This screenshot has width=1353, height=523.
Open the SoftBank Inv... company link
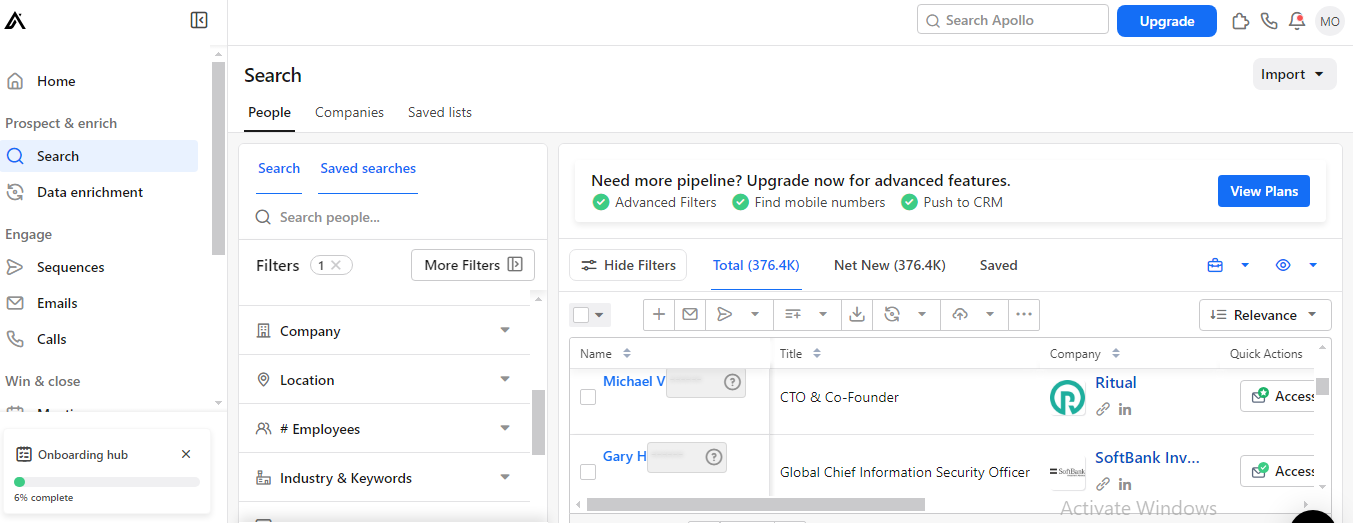[x=1147, y=457]
